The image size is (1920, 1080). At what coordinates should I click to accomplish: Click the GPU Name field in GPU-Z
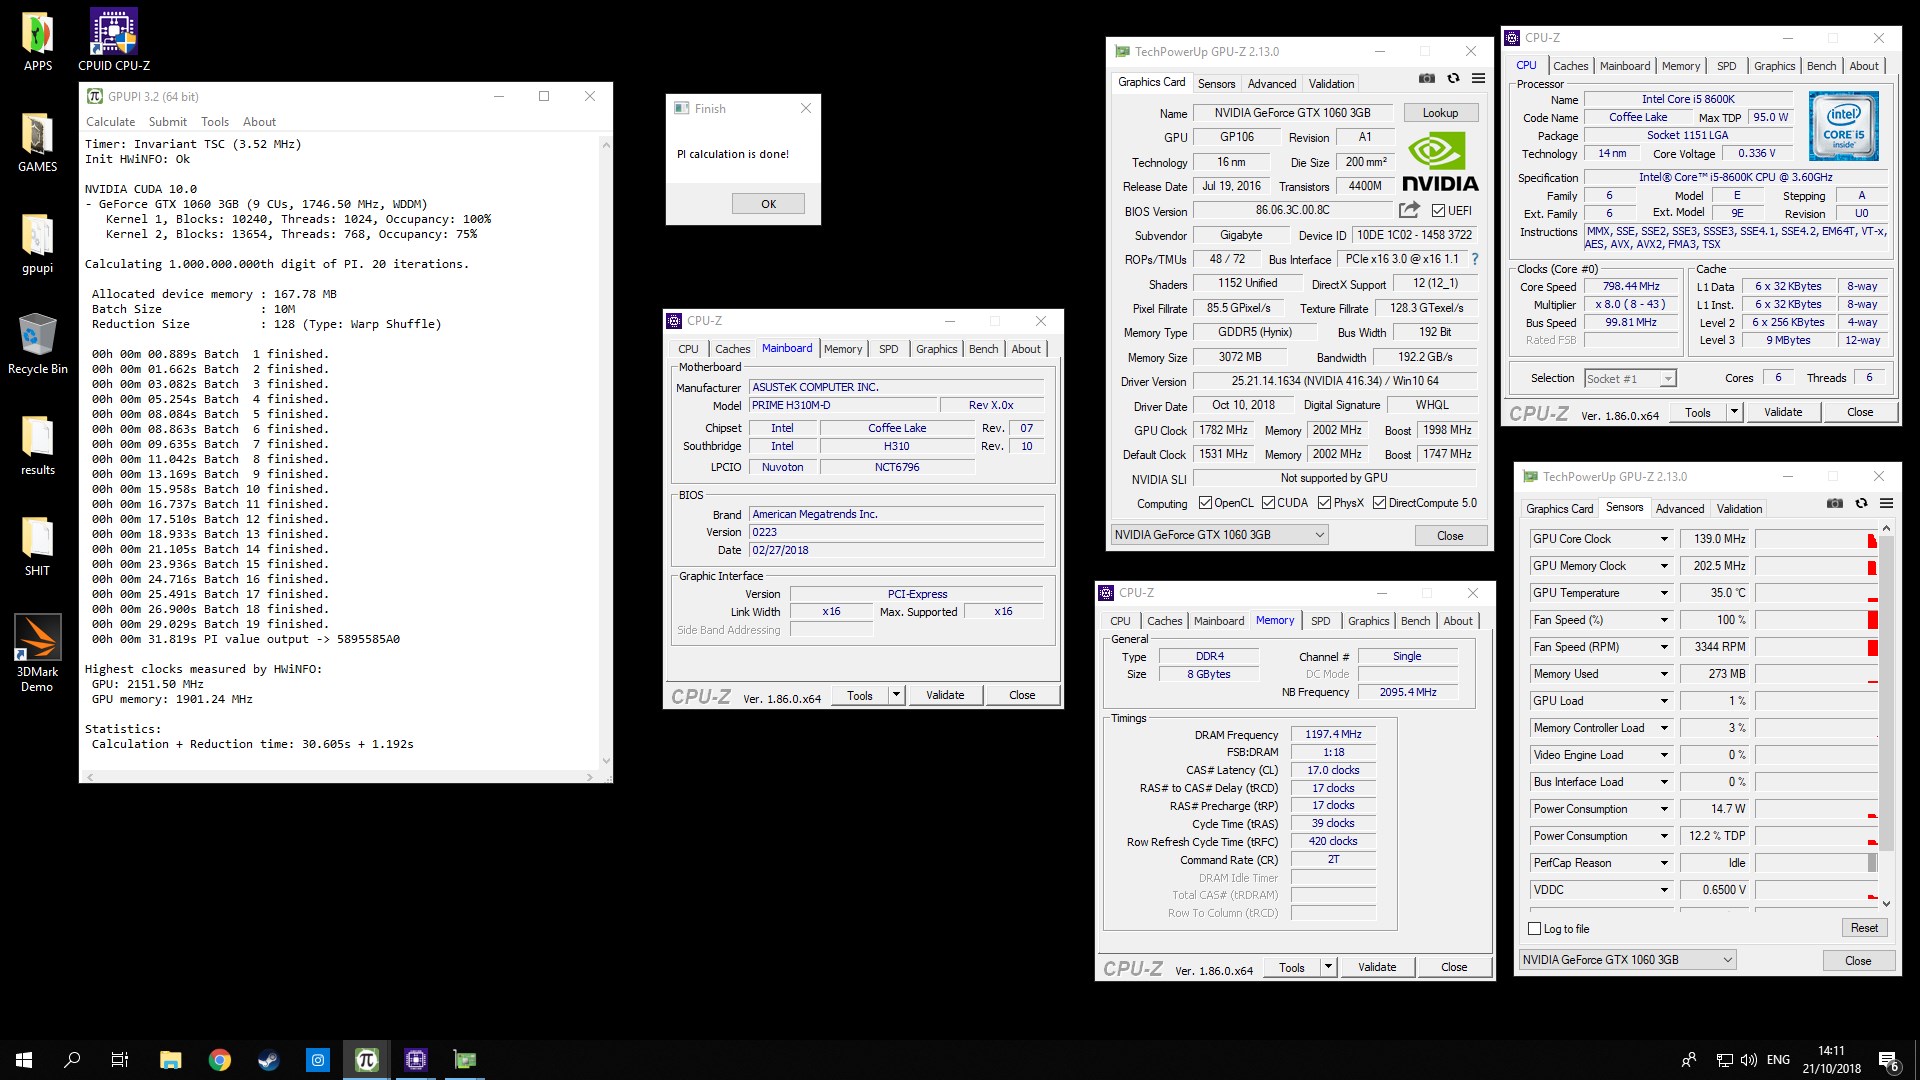click(x=1292, y=113)
